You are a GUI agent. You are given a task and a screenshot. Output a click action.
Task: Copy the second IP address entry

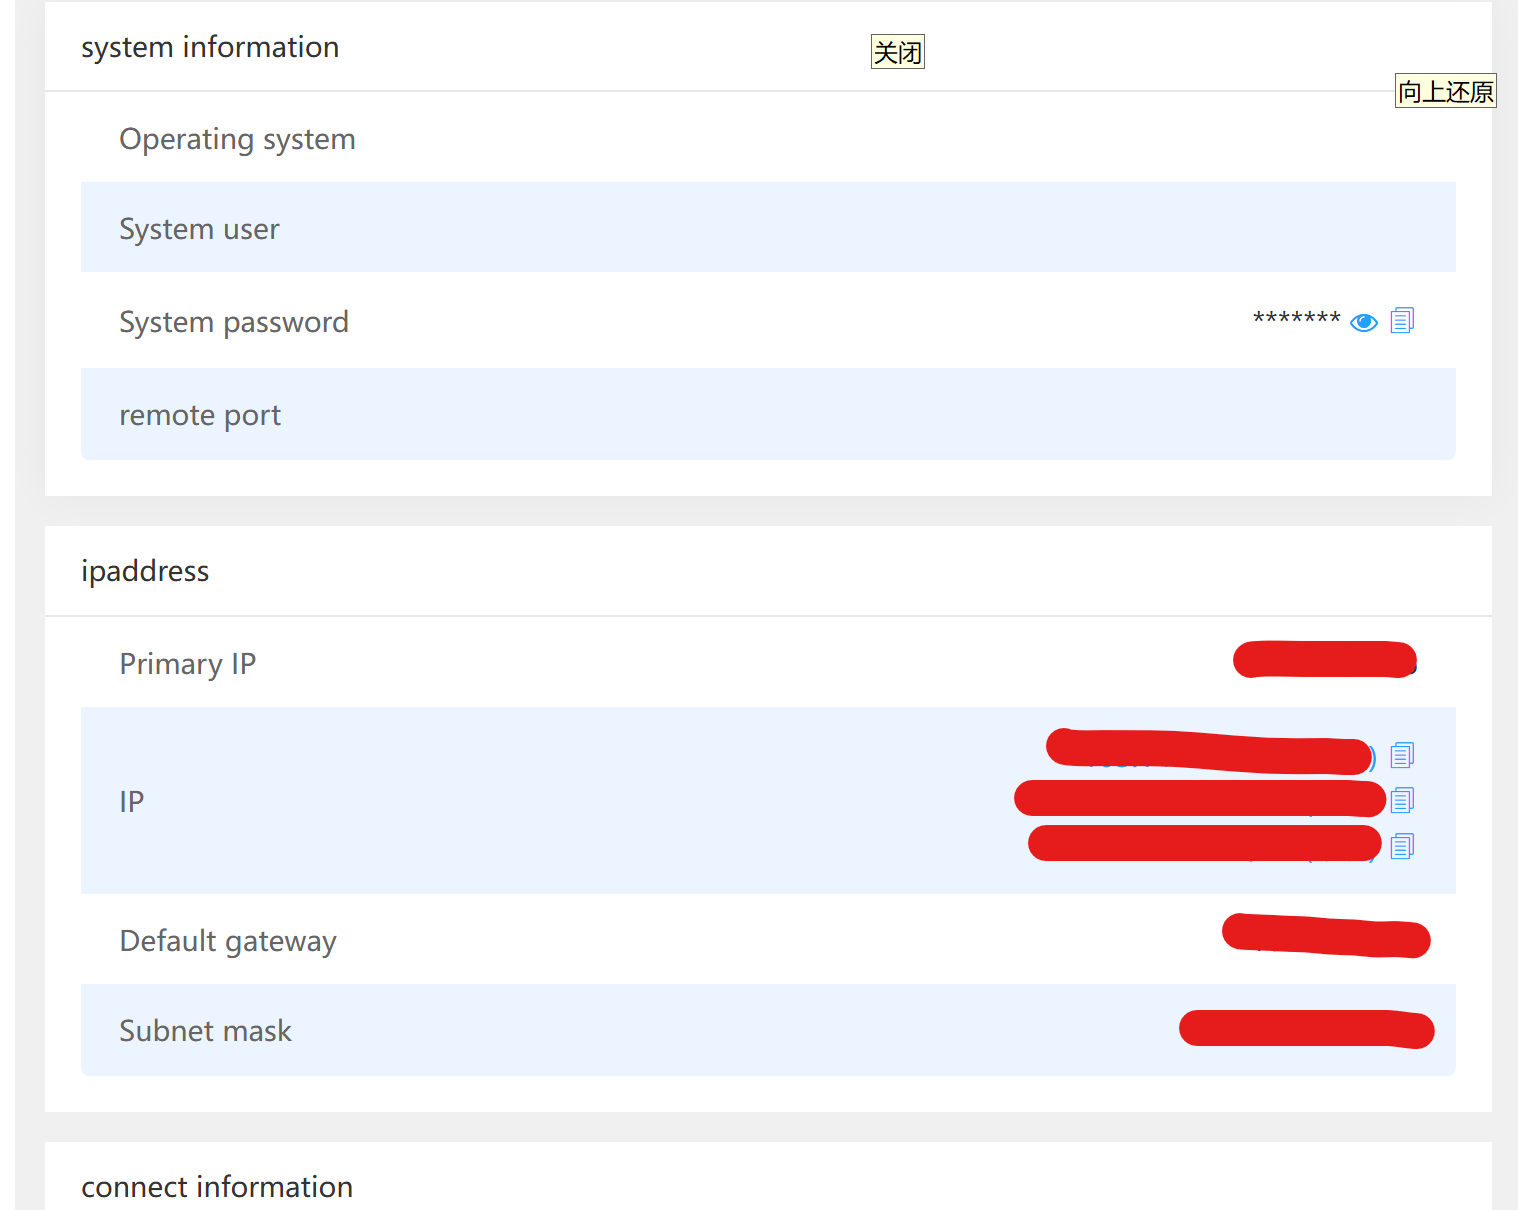pyautogui.click(x=1402, y=800)
